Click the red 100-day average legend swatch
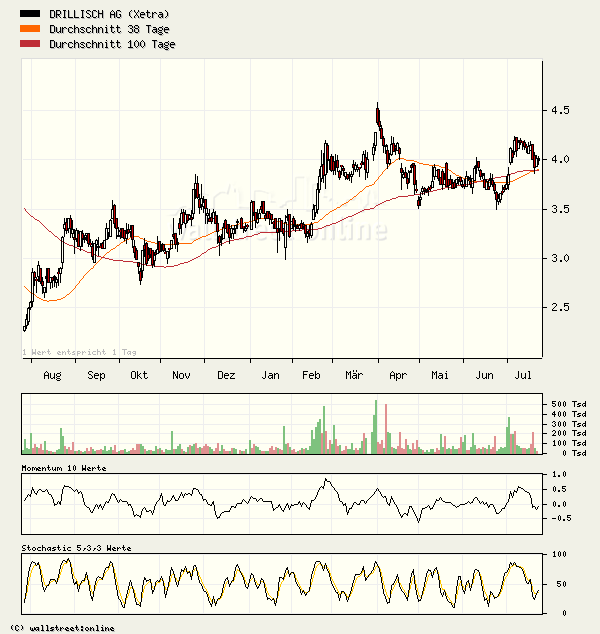 coord(30,44)
